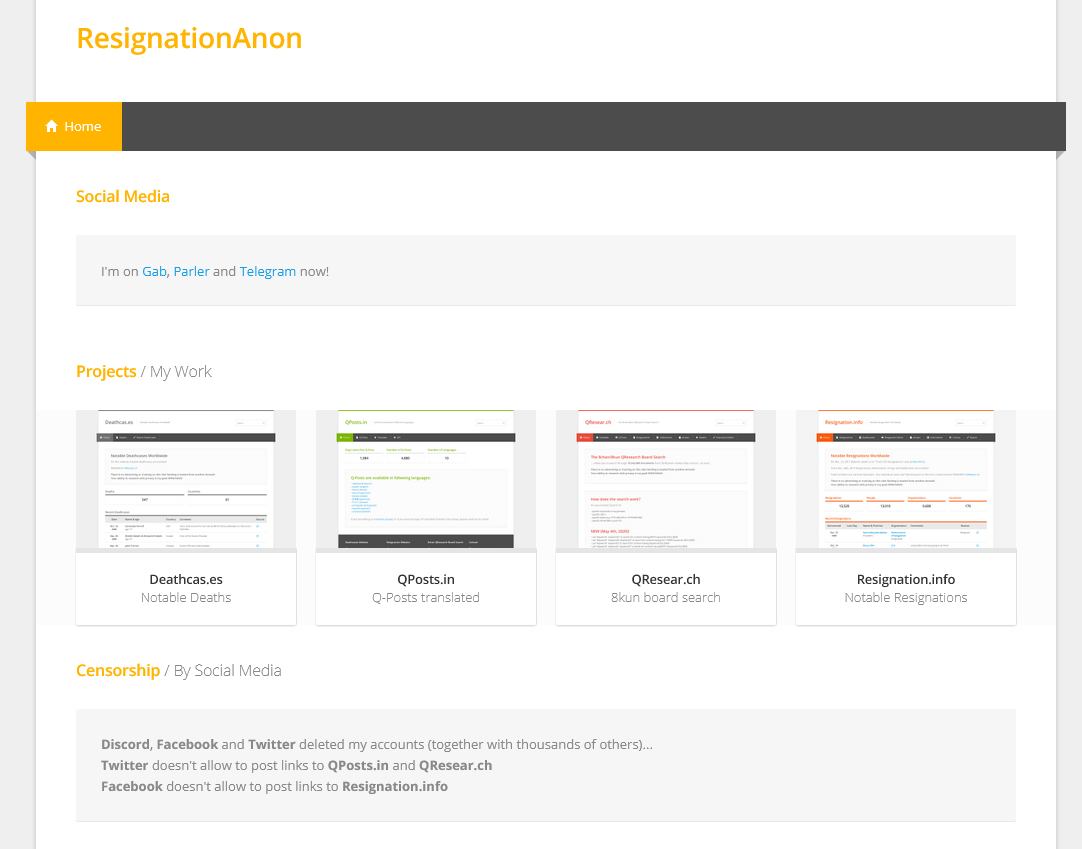
Task: Click the Projects heading
Action: point(106,371)
